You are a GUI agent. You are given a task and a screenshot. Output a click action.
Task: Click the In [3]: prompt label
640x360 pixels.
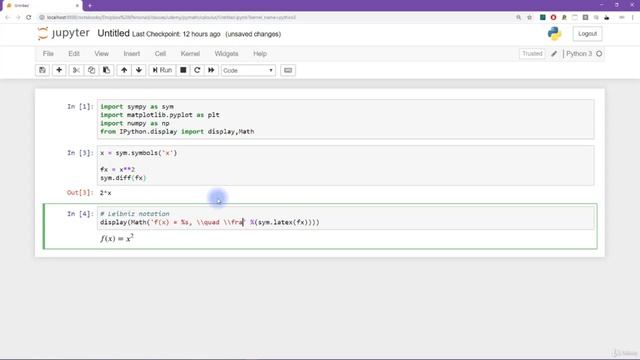pos(80,153)
